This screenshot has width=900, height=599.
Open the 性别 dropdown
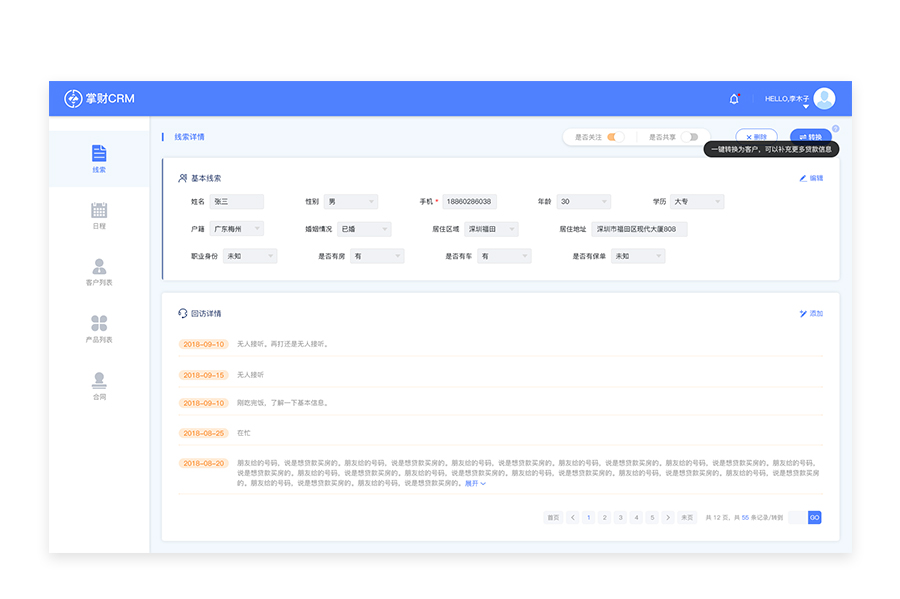pyautogui.click(x=350, y=202)
